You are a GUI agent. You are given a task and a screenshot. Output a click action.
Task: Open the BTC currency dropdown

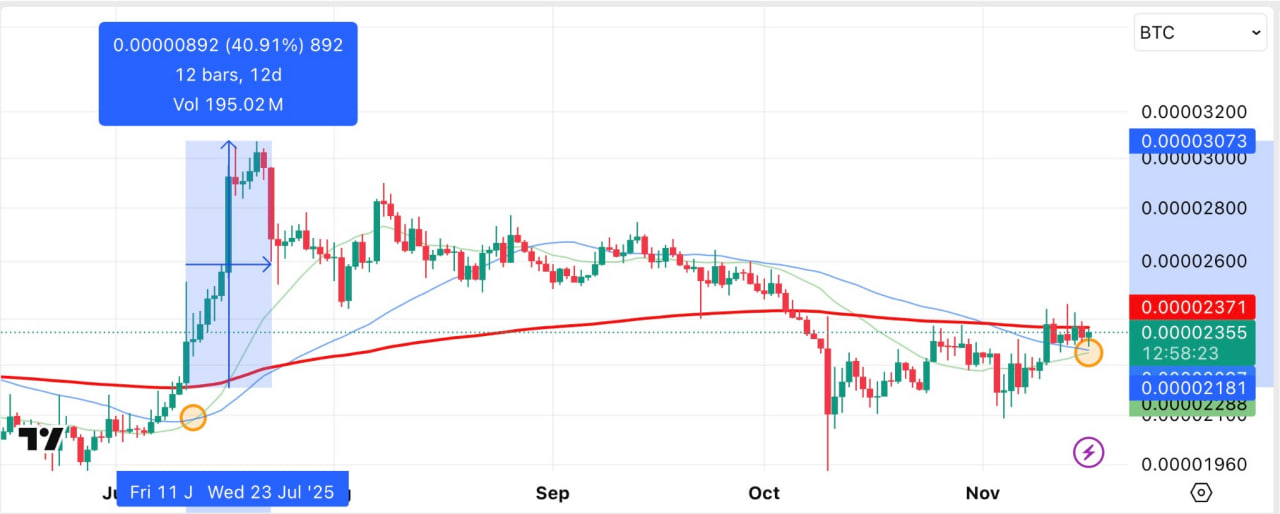pyautogui.click(x=1199, y=33)
